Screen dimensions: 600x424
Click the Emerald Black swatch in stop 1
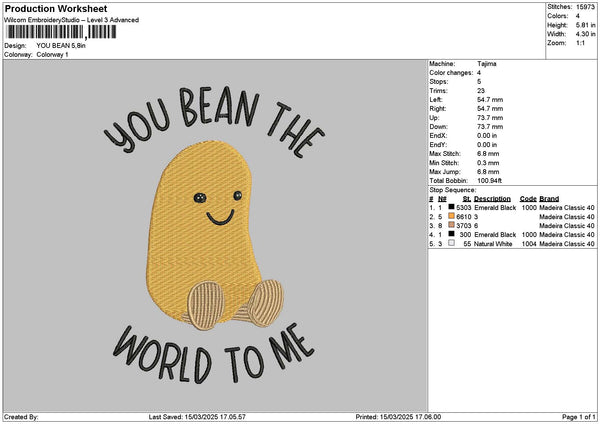click(x=452, y=207)
